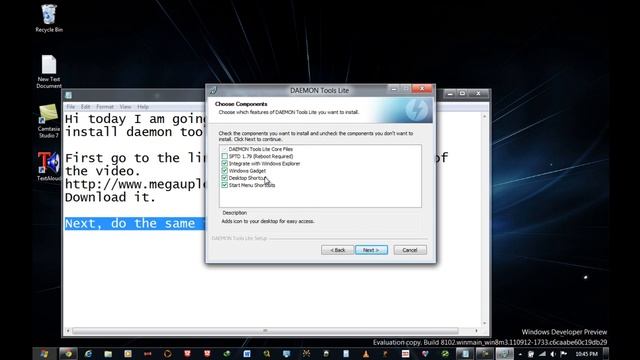Click Notepad vertical scroll-up arrow
Image resolution: width=640 pixels, height=360 pixels.
coord(484,116)
